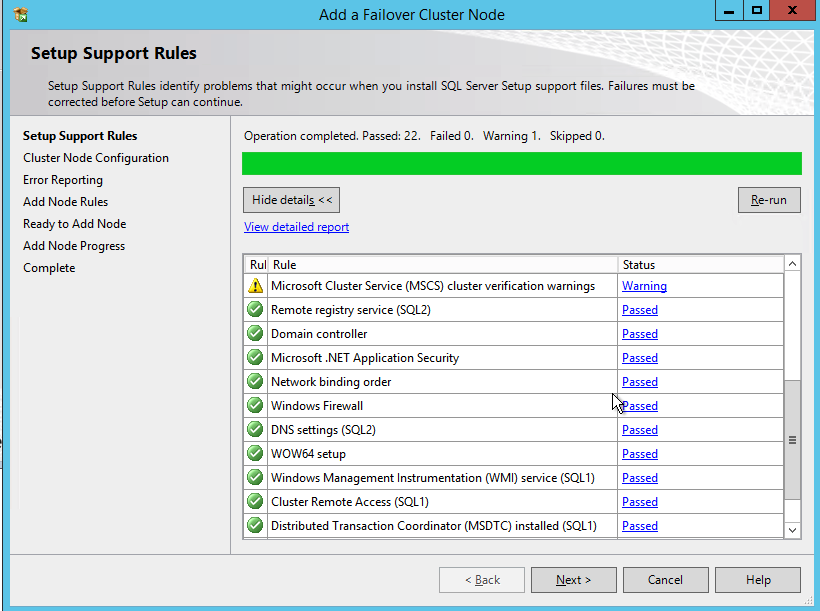Click green check icon beside Domain controller
820x611 pixels.
click(256, 334)
